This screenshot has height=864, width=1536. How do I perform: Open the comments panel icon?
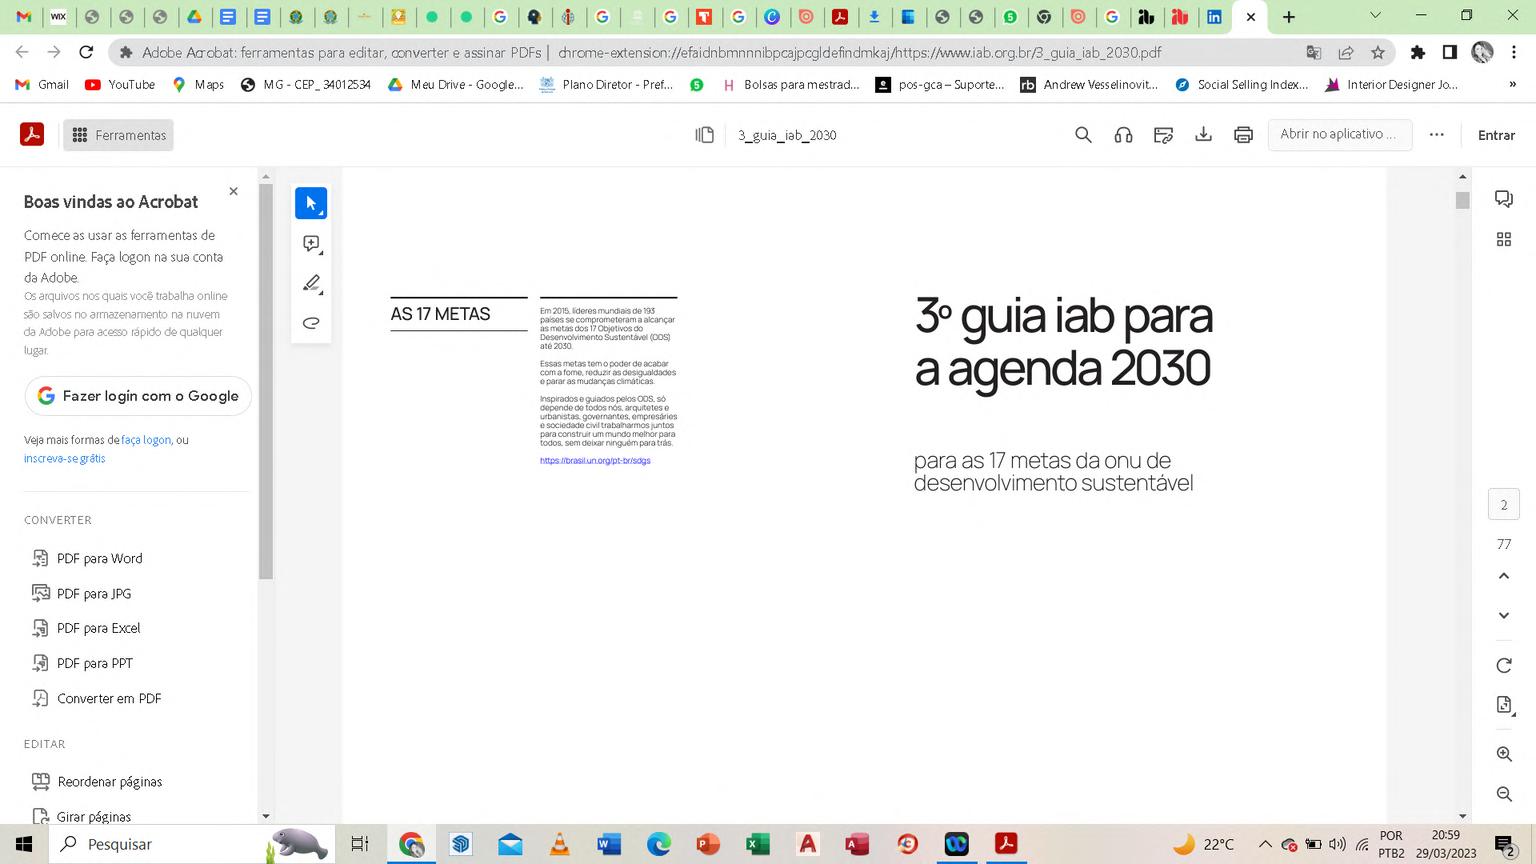[x=1503, y=199]
